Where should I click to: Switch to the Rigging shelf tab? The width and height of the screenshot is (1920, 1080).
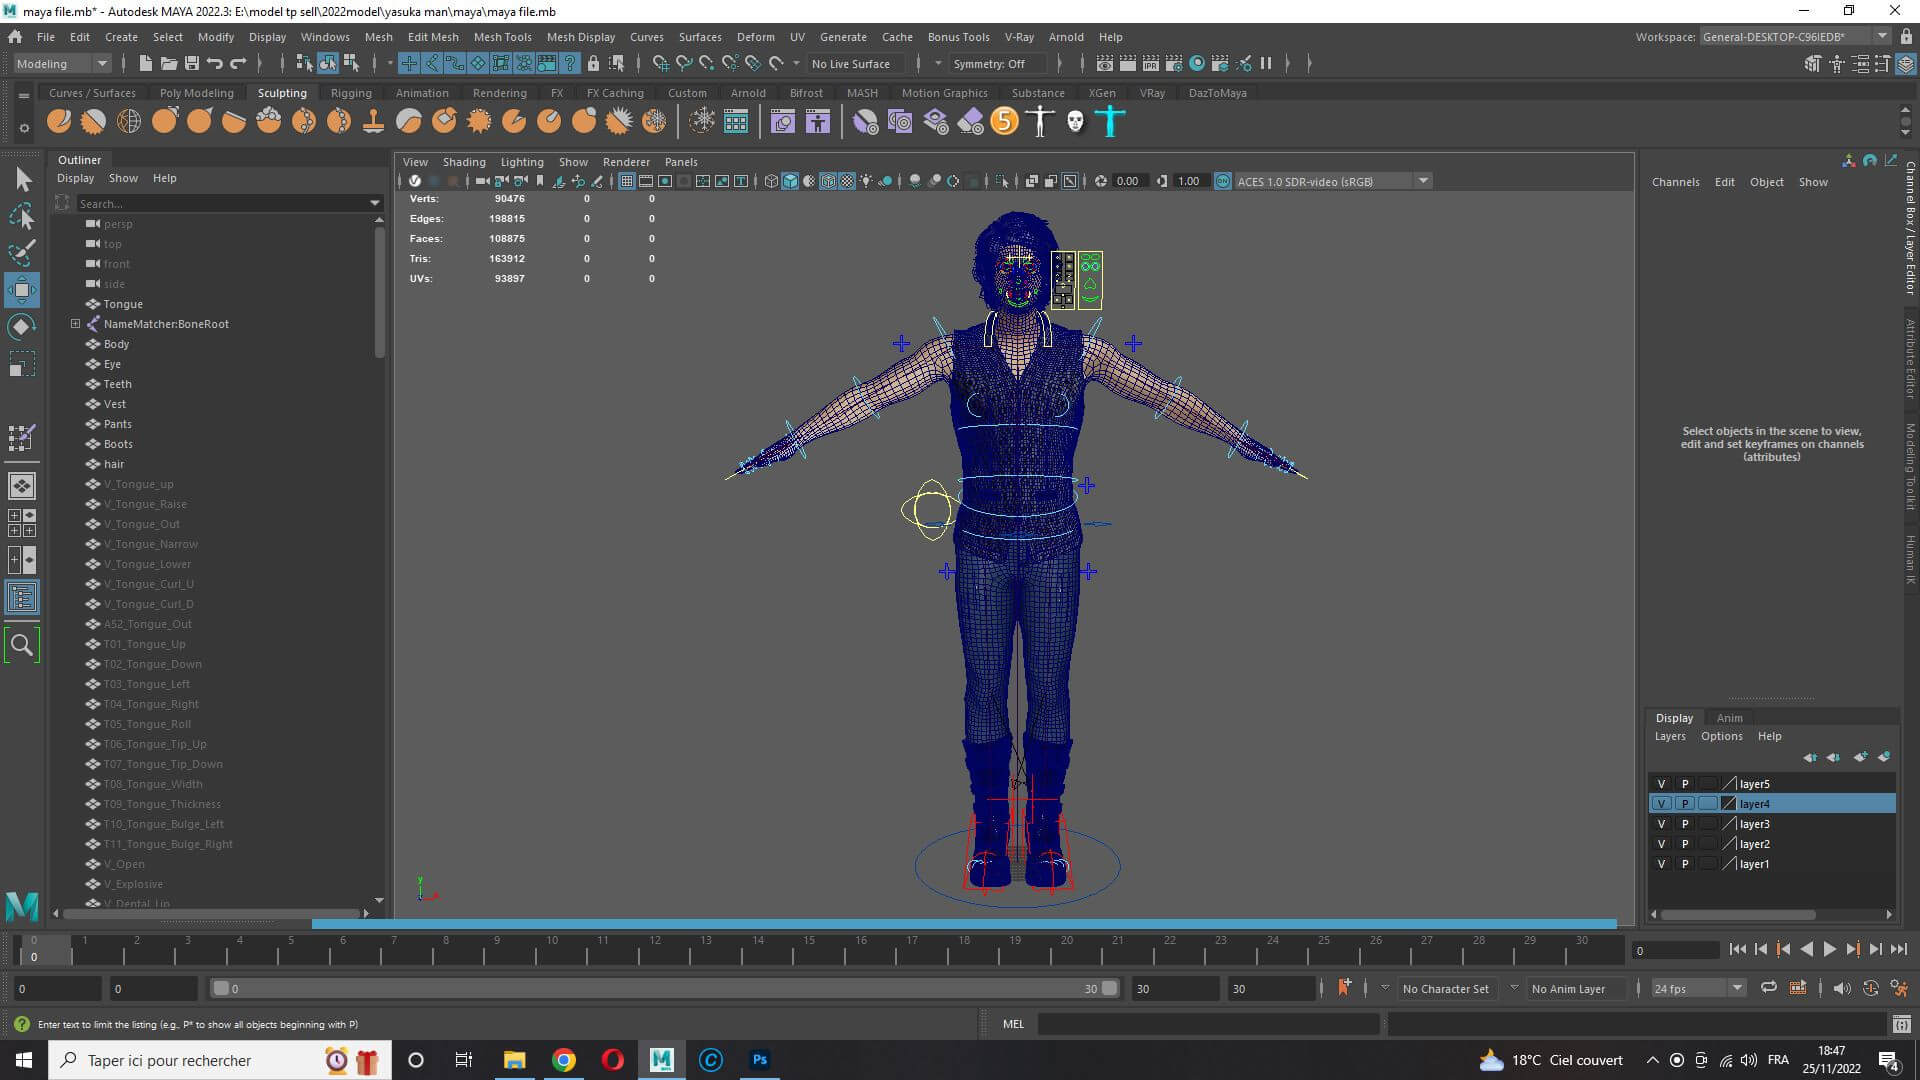(350, 93)
